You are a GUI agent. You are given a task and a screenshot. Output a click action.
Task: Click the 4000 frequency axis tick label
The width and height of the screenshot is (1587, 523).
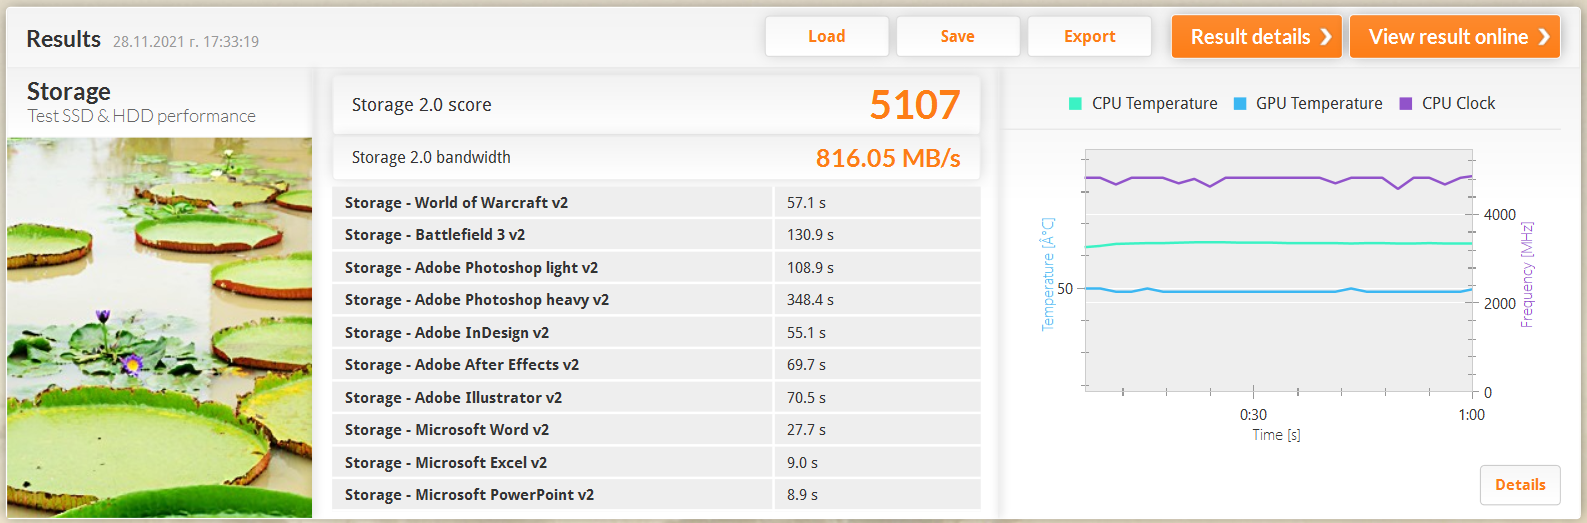[x=1500, y=215]
